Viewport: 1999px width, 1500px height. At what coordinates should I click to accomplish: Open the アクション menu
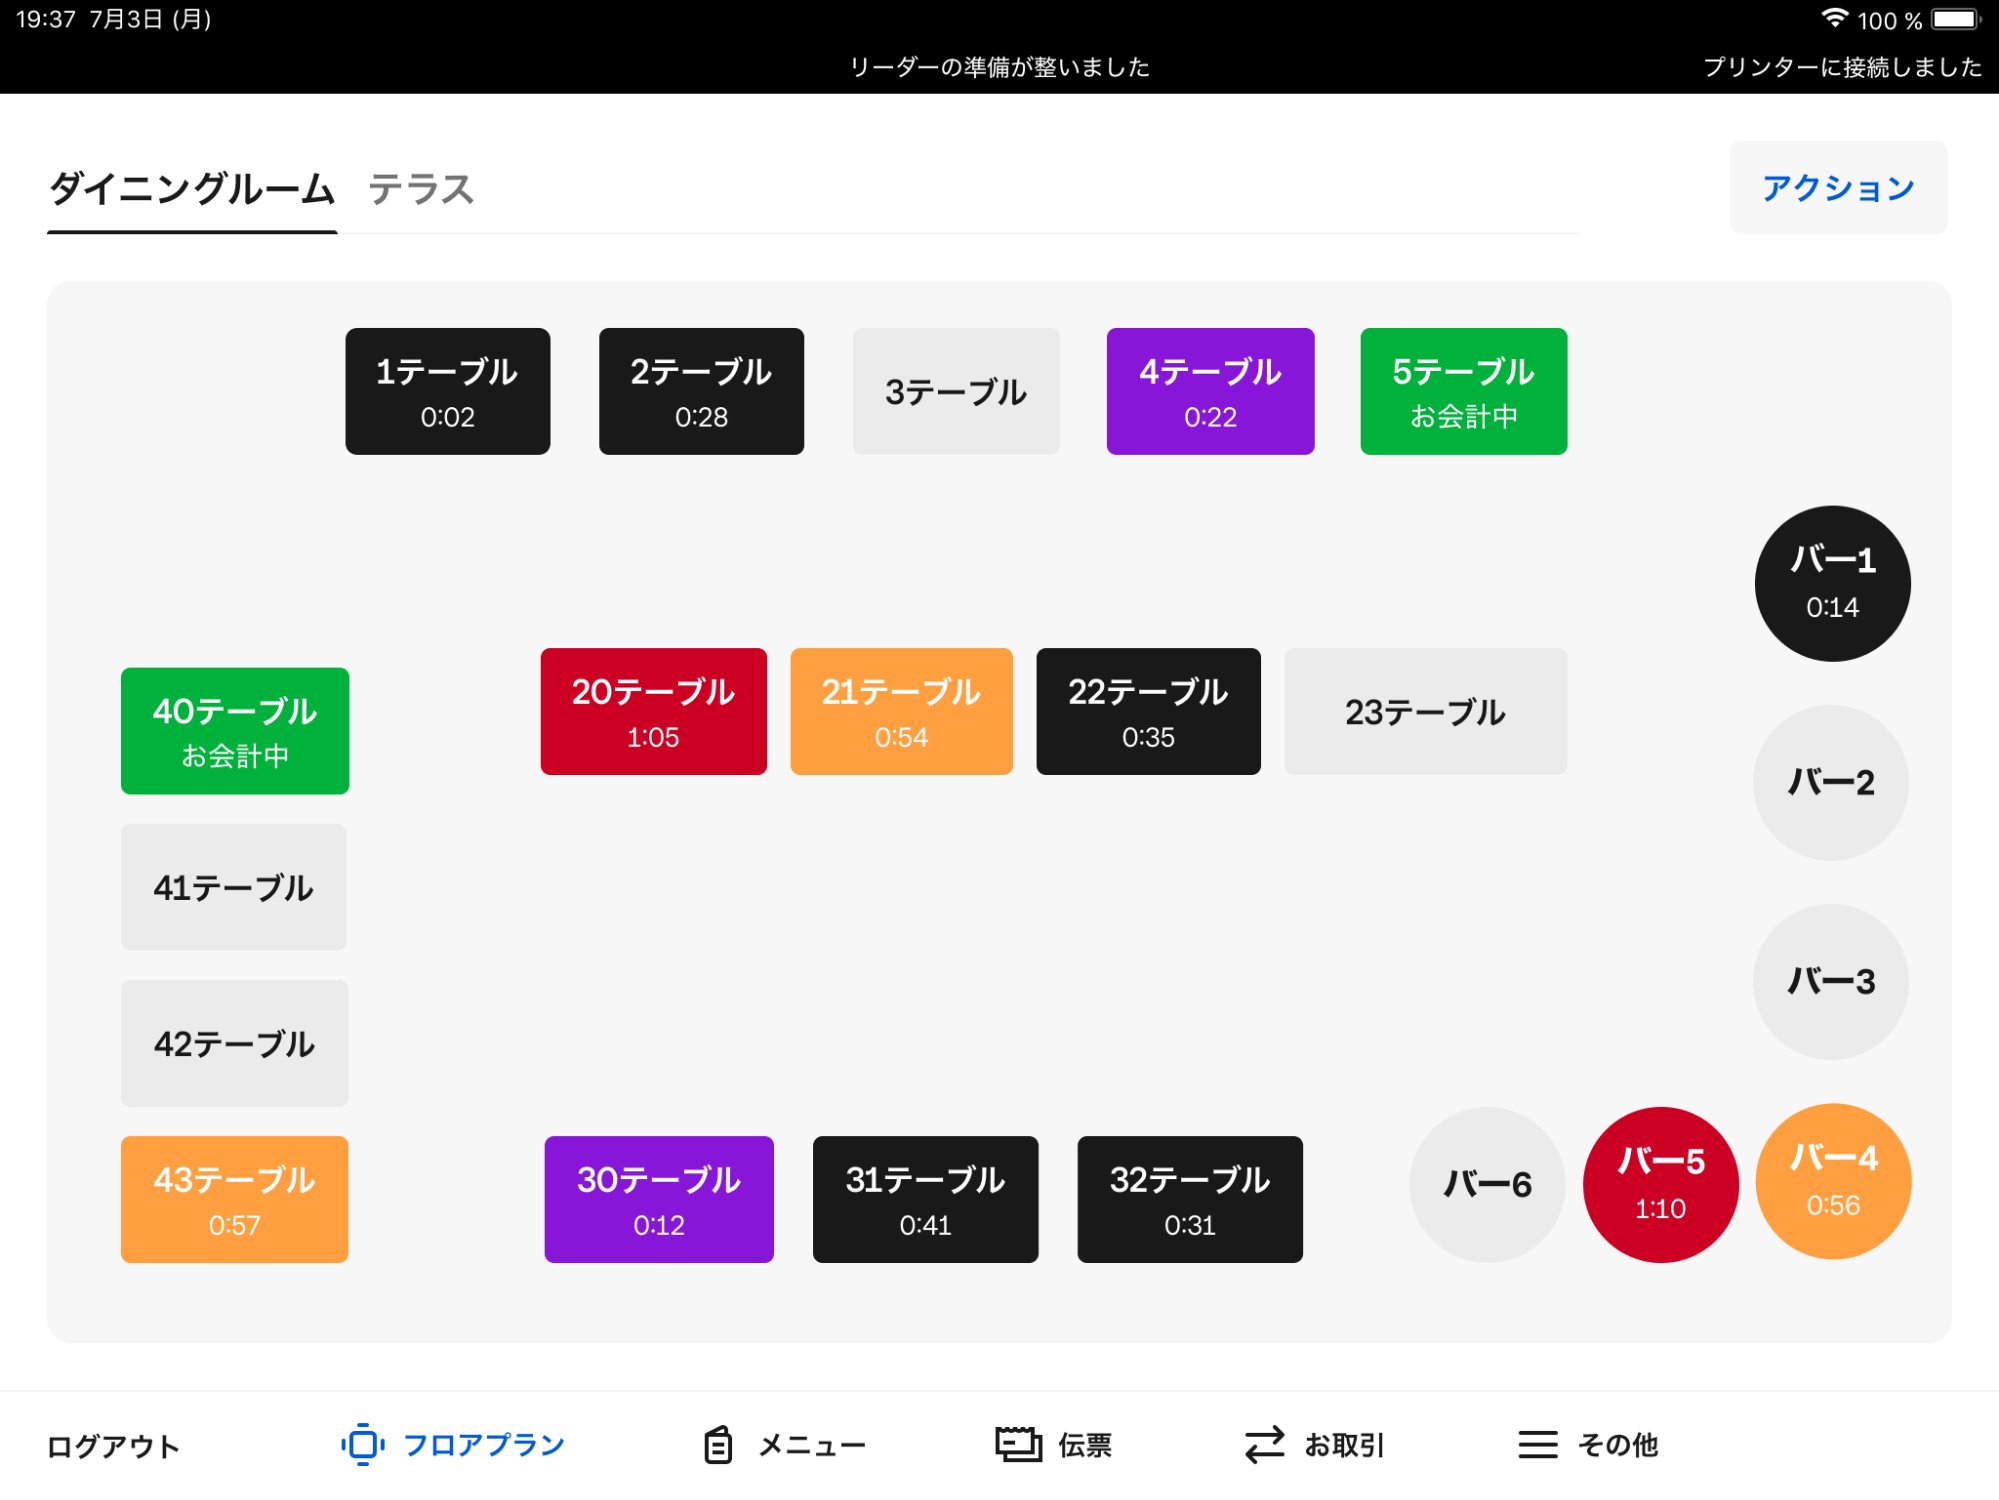pos(1838,186)
